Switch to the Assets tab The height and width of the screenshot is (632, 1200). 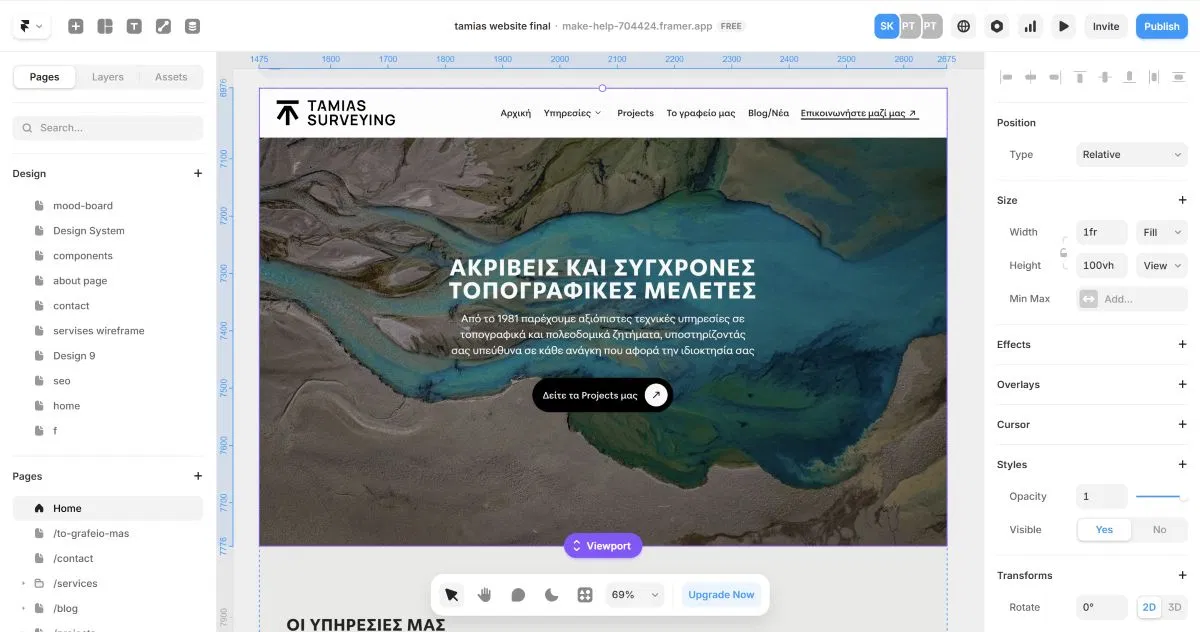[171, 77]
